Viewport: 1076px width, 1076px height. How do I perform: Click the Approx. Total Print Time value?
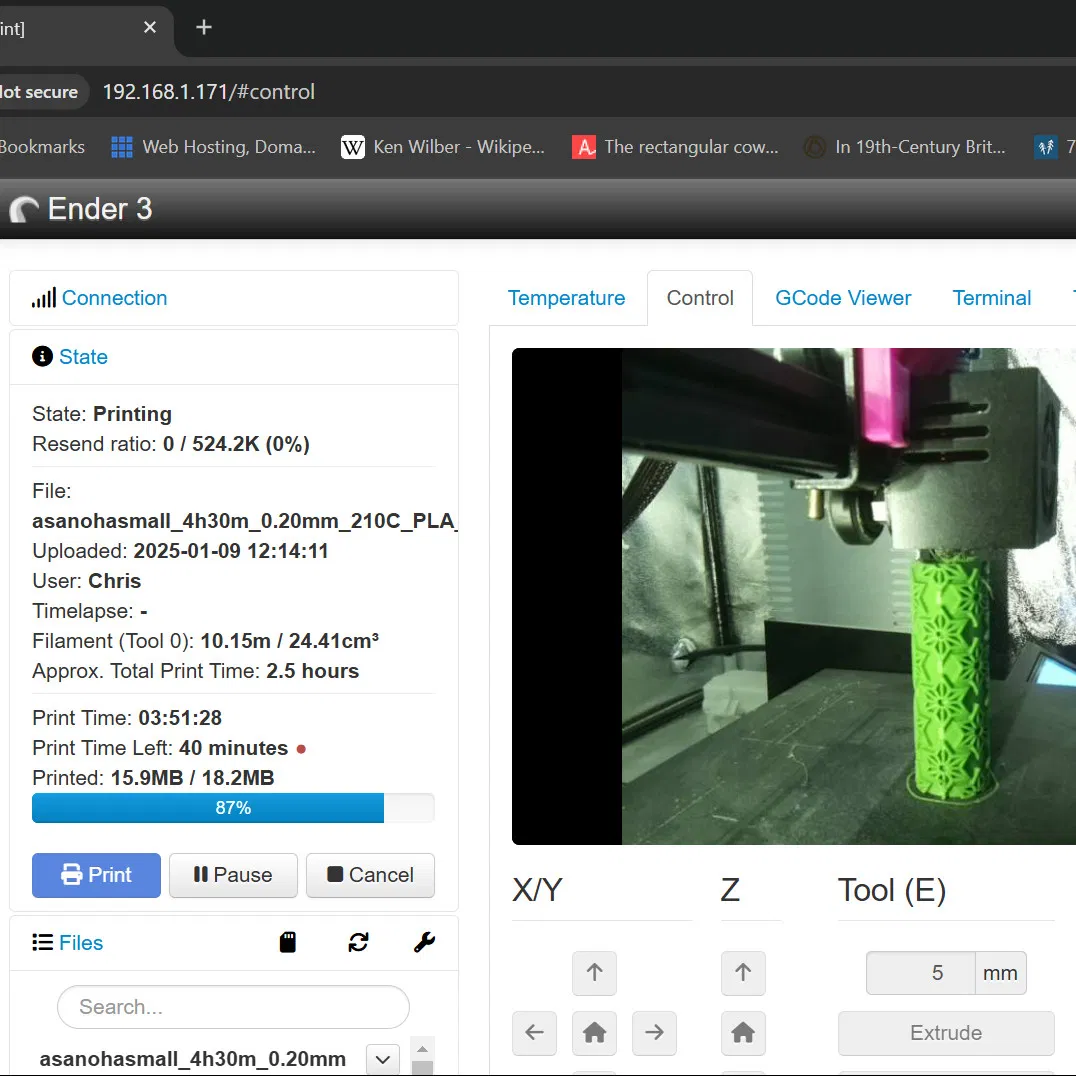pyautogui.click(x=312, y=671)
